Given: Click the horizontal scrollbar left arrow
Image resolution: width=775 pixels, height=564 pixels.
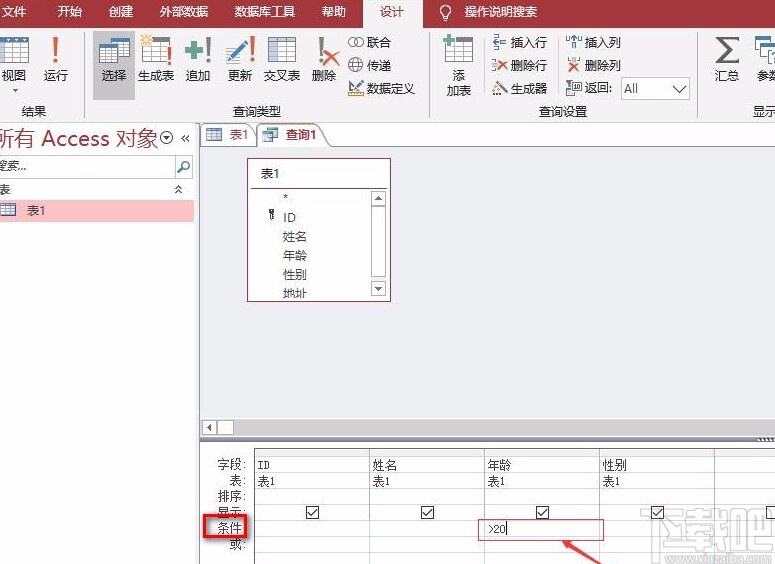Looking at the screenshot, I should tap(210, 427).
